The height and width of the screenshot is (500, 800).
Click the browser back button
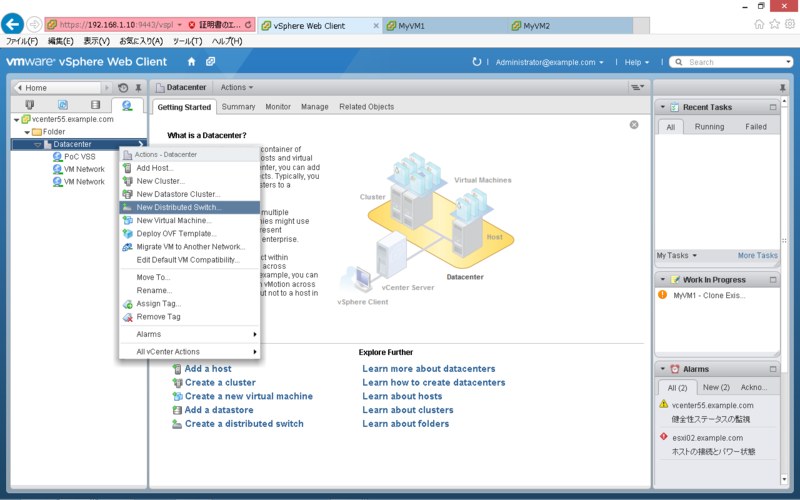tap(13, 24)
